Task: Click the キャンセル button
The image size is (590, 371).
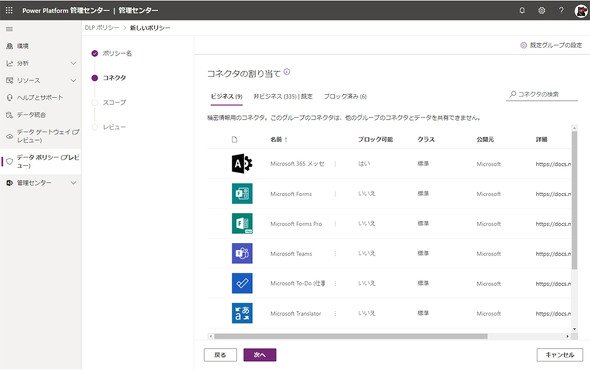Action: pyautogui.click(x=560, y=355)
